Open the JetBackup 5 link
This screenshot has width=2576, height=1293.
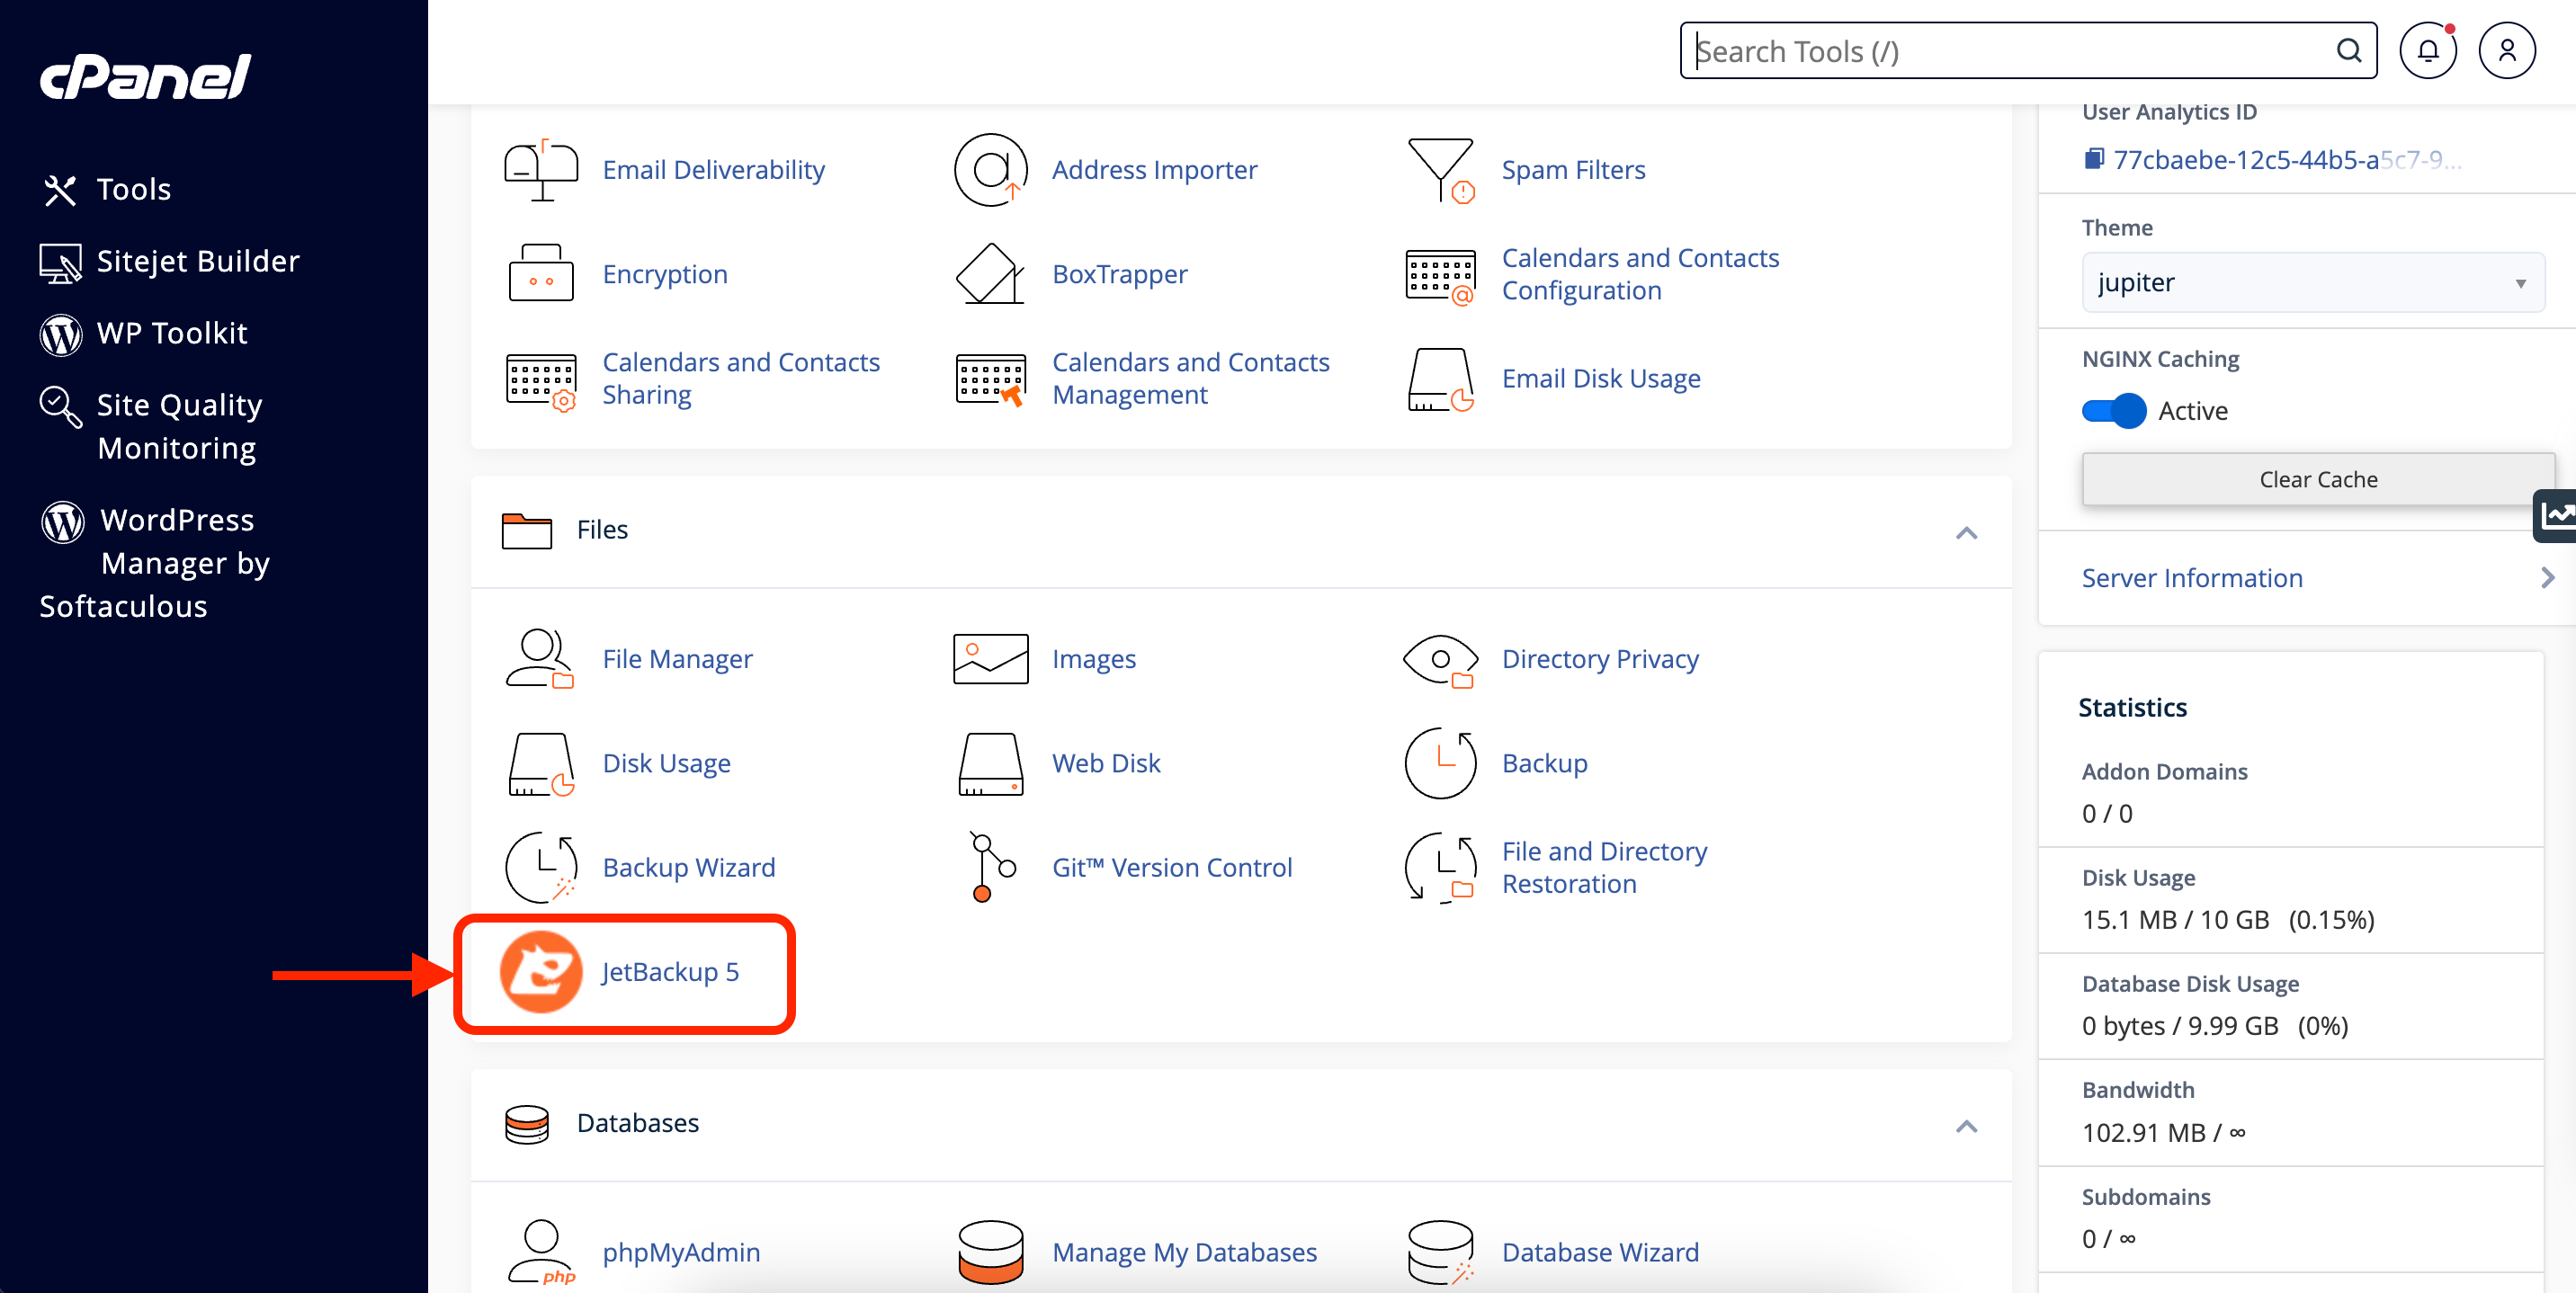(670, 972)
